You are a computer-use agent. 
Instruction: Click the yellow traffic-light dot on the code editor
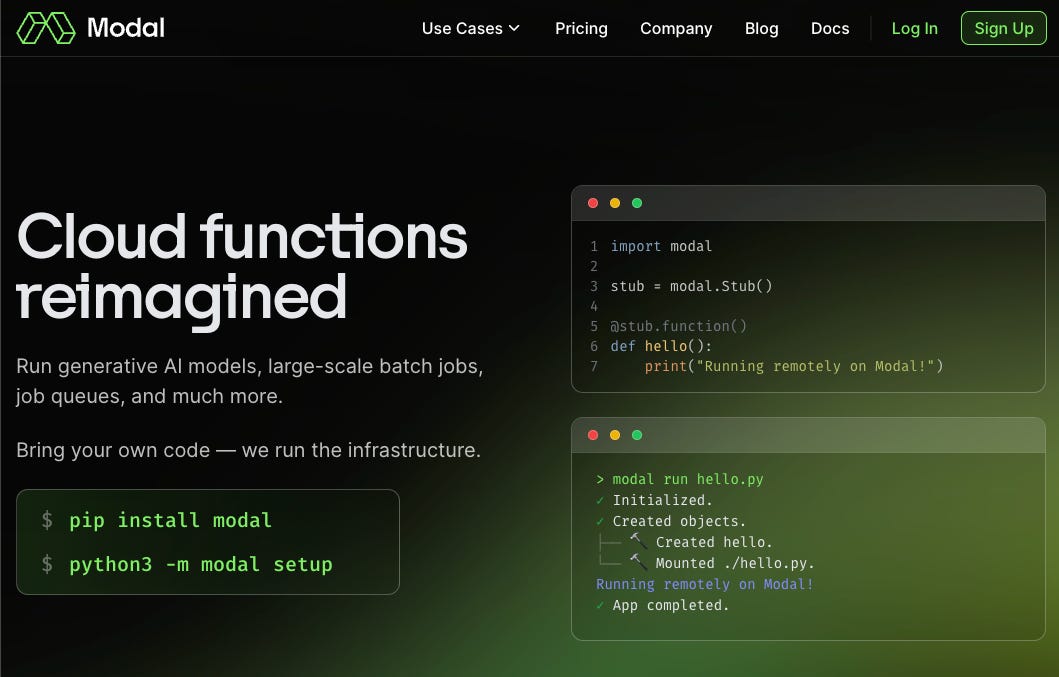(614, 202)
